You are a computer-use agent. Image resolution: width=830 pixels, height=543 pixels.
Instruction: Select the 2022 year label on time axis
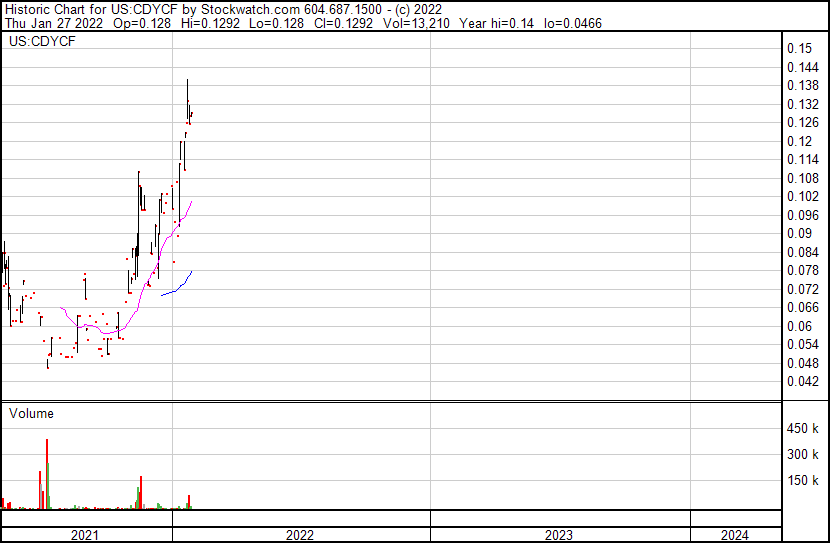coord(299,535)
